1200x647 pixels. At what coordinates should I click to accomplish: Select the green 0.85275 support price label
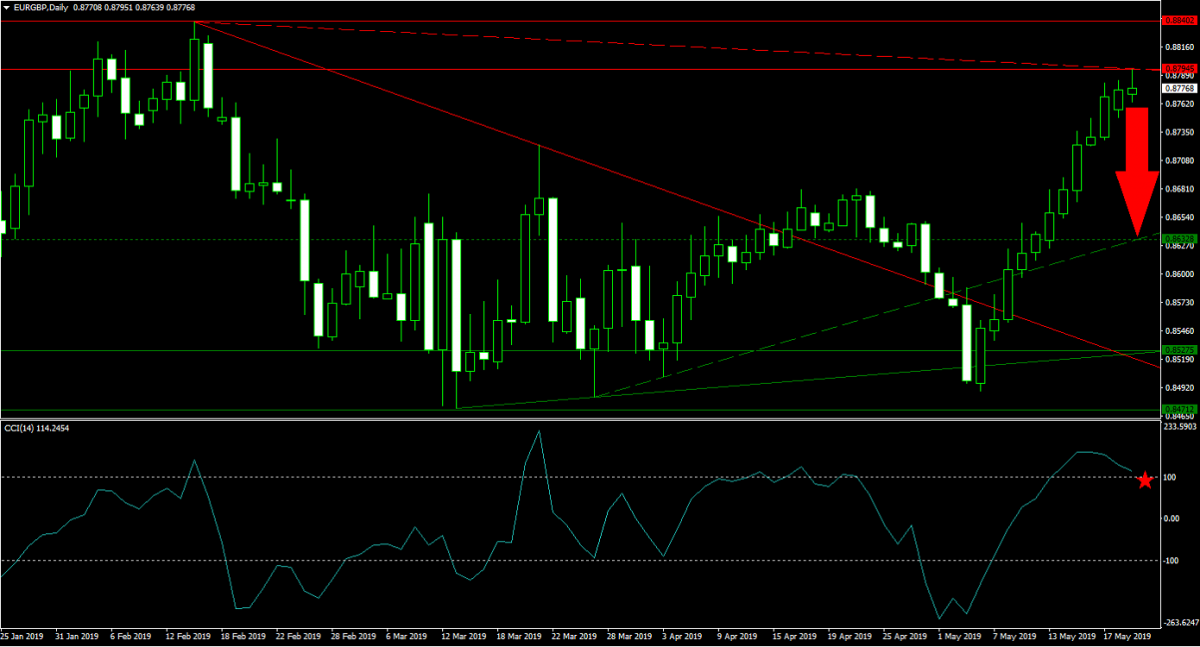(x=1178, y=350)
